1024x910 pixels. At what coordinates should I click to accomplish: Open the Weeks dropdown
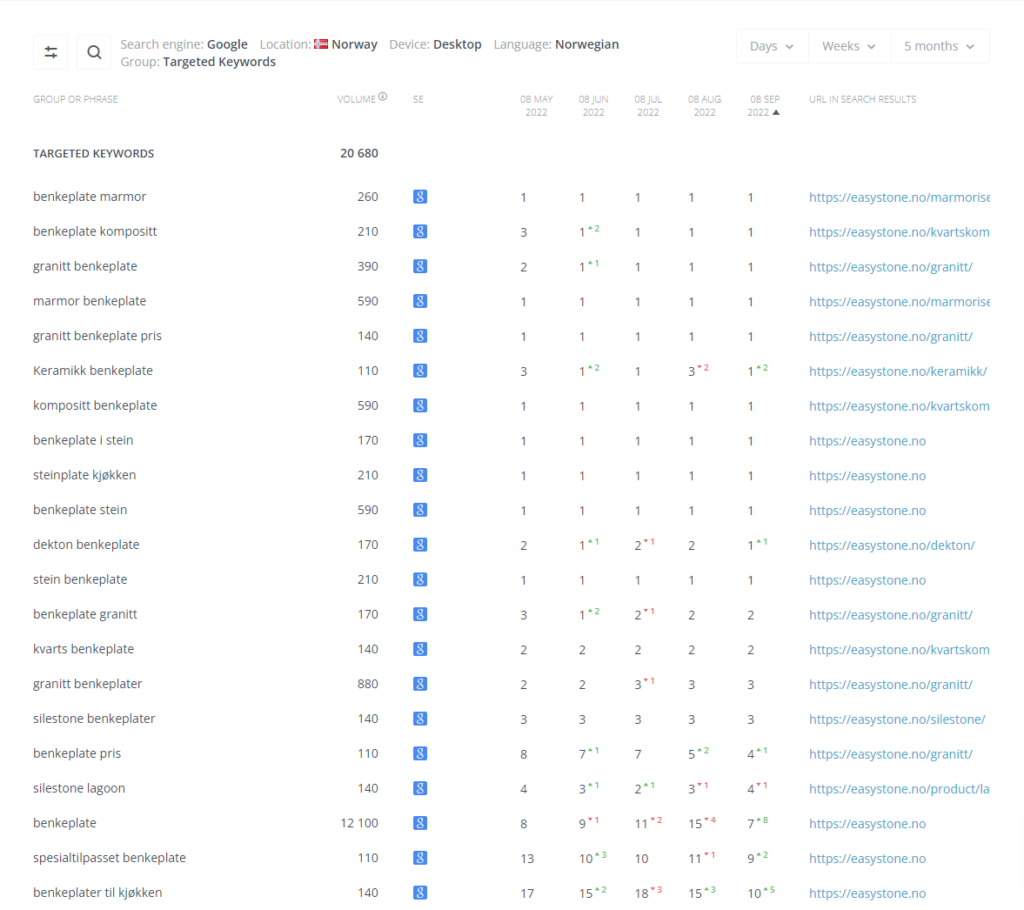[x=849, y=46]
